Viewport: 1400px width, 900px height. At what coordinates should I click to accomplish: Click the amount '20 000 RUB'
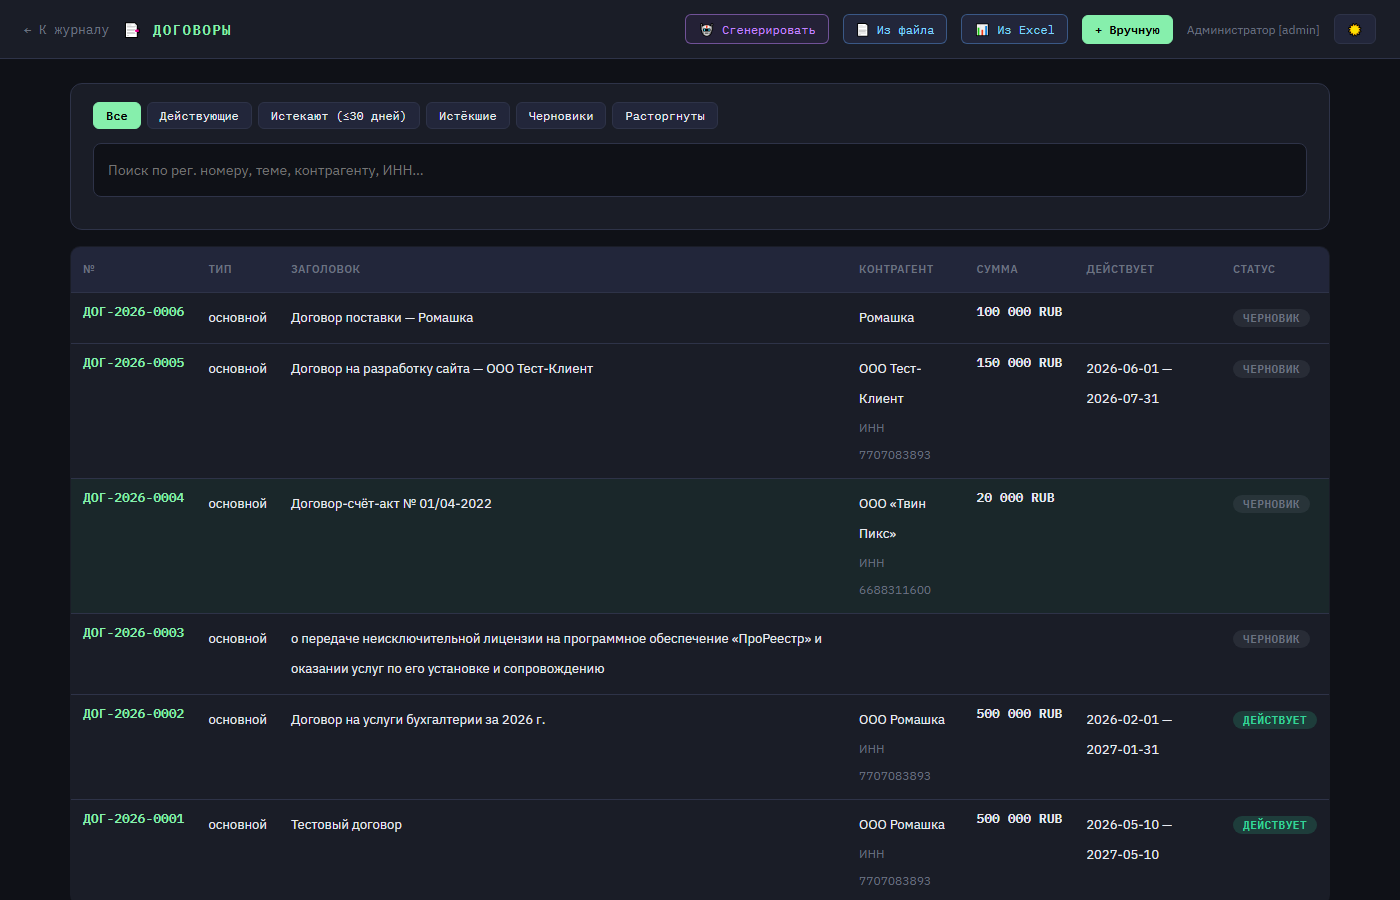pyautogui.click(x=1015, y=498)
